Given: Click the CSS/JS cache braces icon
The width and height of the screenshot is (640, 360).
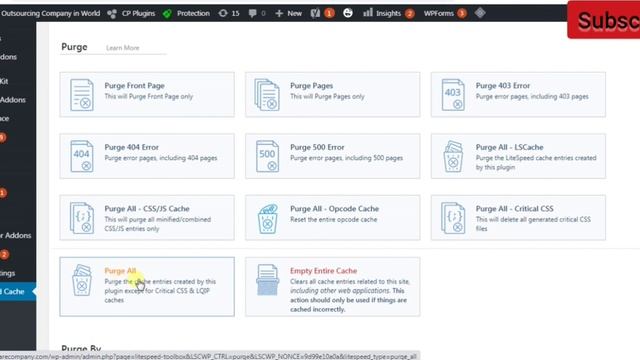Looking at the screenshot, I should click(x=82, y=218).
